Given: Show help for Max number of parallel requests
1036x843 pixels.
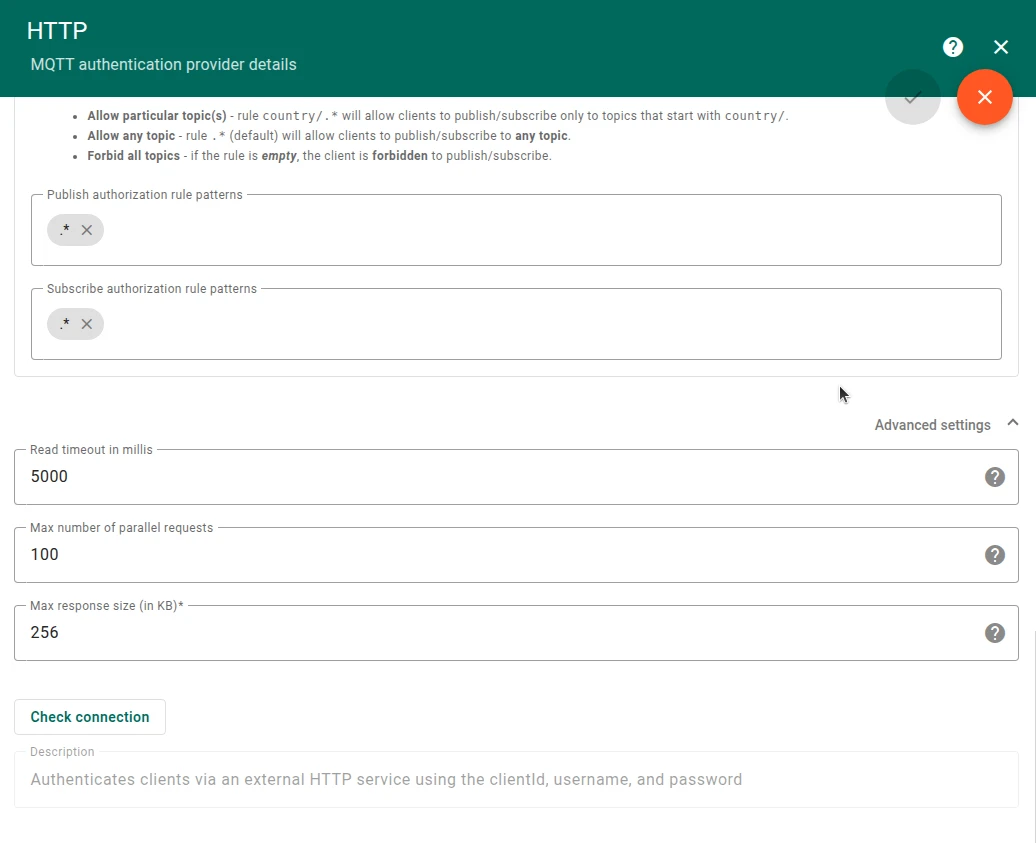Looking at the screenshot, I should [x=994, y=555].
